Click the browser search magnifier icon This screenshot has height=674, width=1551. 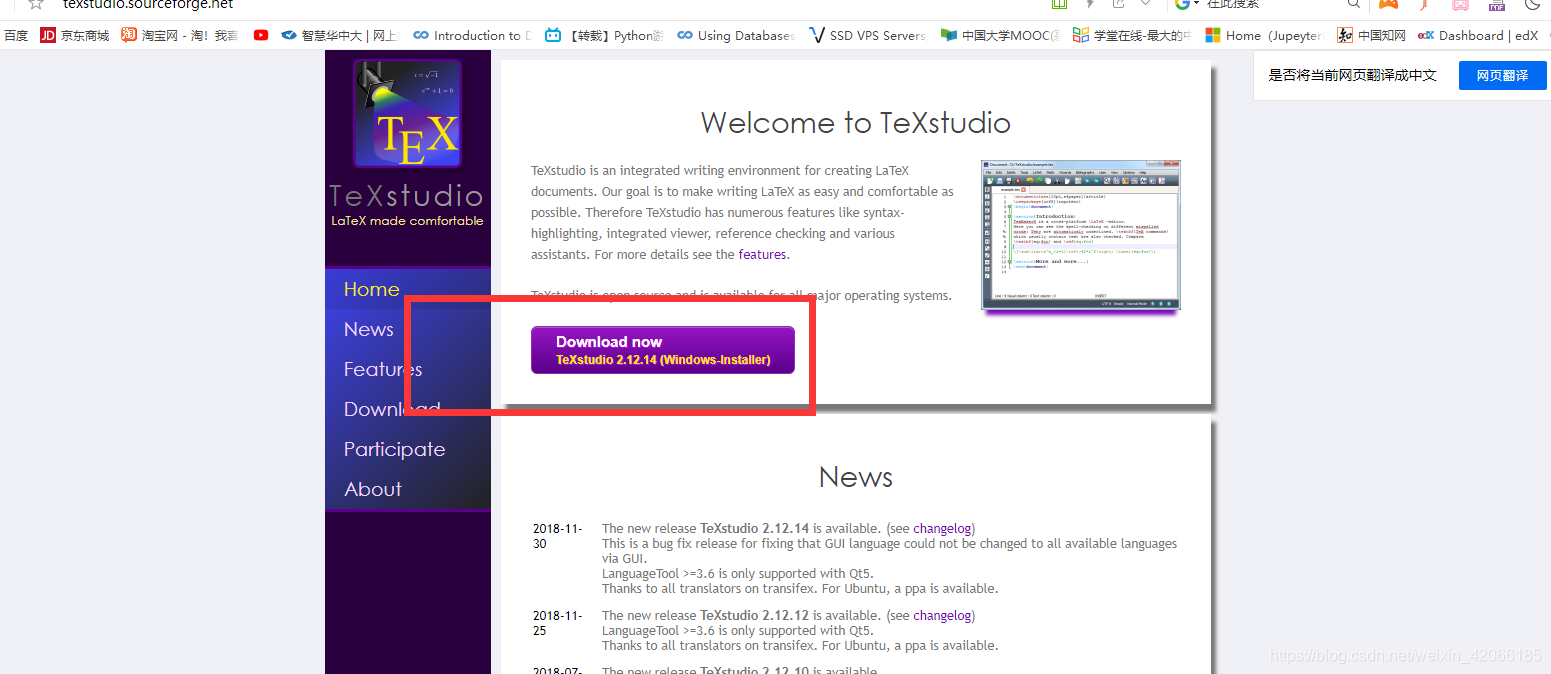click(x=1352, y=4)
